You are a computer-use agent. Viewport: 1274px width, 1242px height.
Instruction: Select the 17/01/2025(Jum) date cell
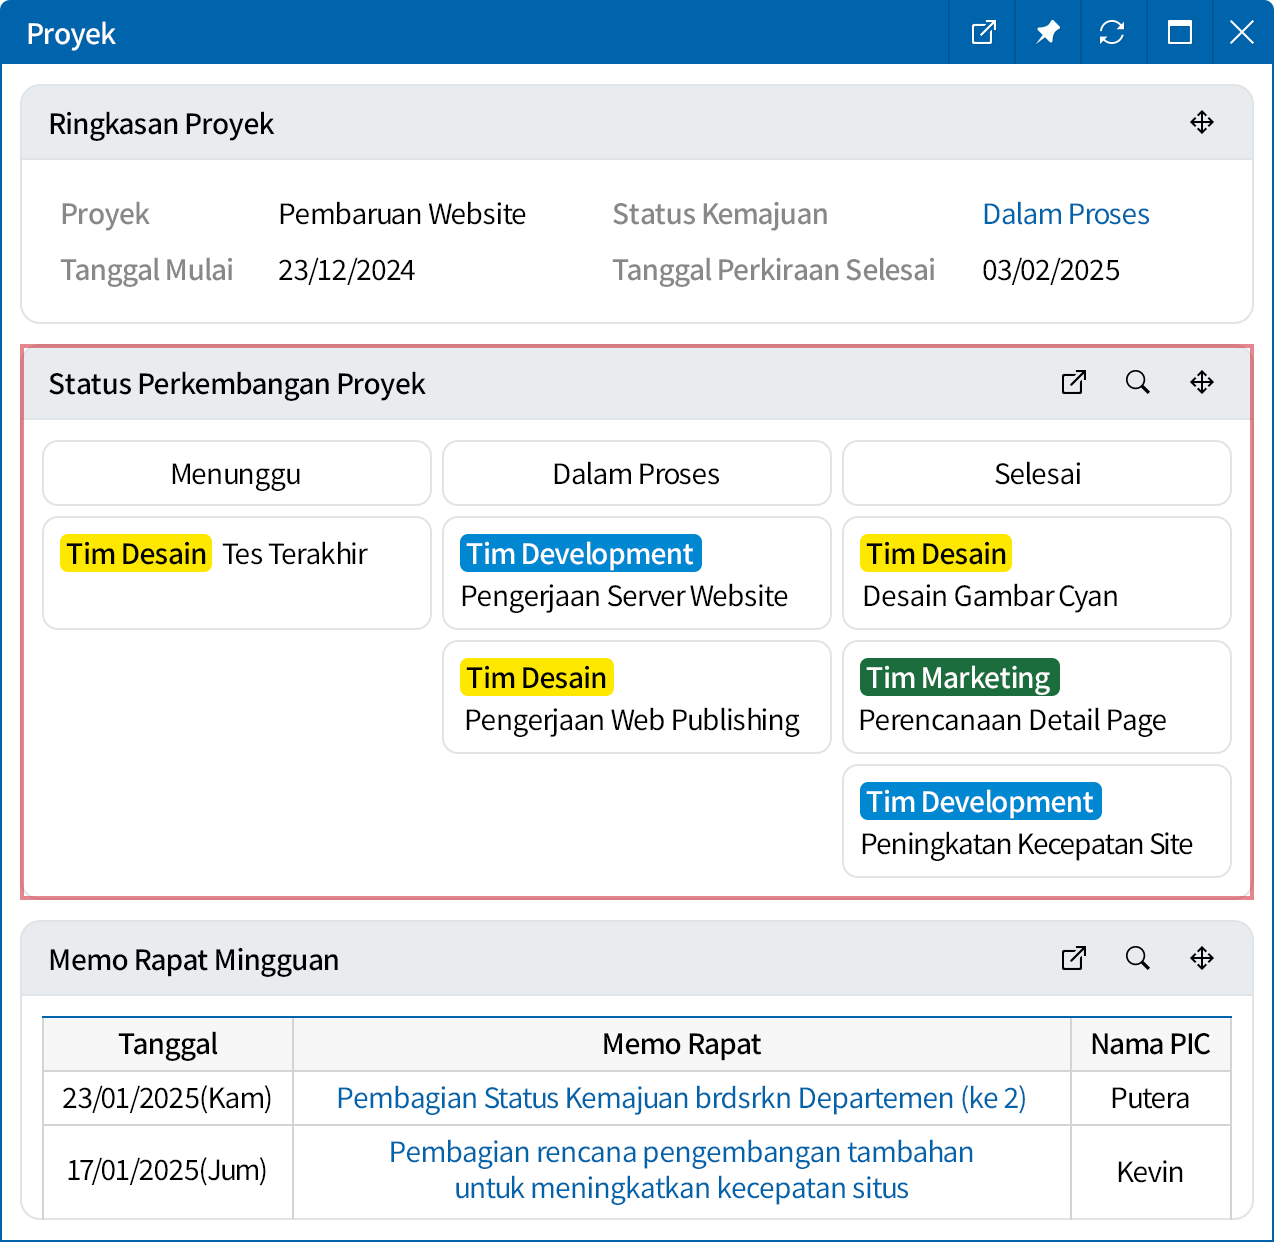(x=168, y=1171)
